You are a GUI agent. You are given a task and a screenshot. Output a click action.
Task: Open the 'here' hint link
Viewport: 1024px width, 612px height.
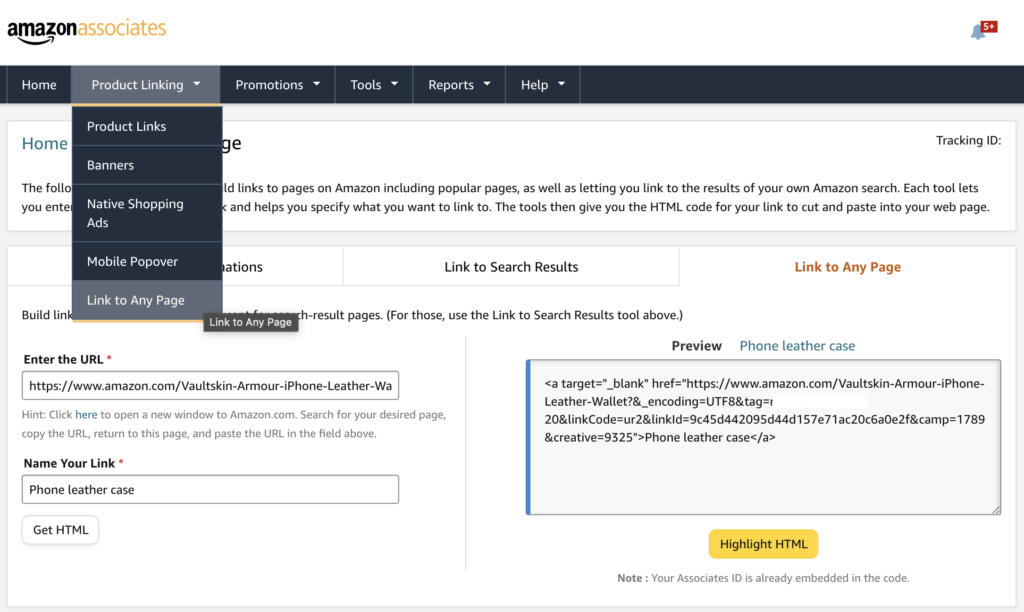(86, 415)
